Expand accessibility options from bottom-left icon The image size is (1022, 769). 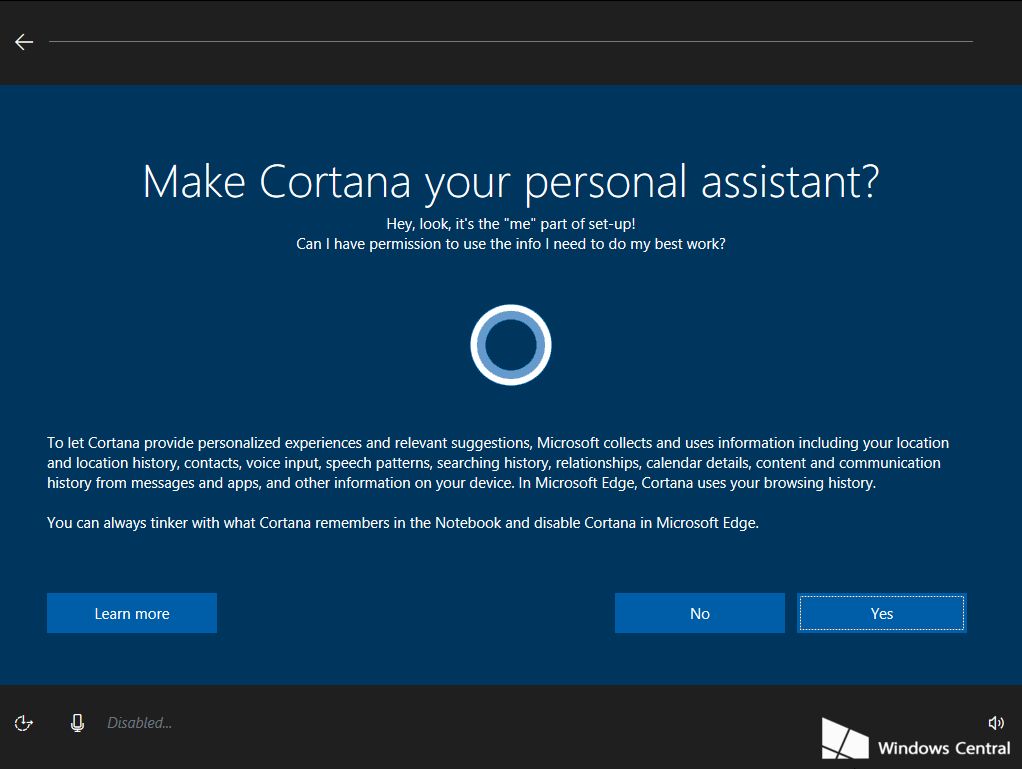[23, 722]
